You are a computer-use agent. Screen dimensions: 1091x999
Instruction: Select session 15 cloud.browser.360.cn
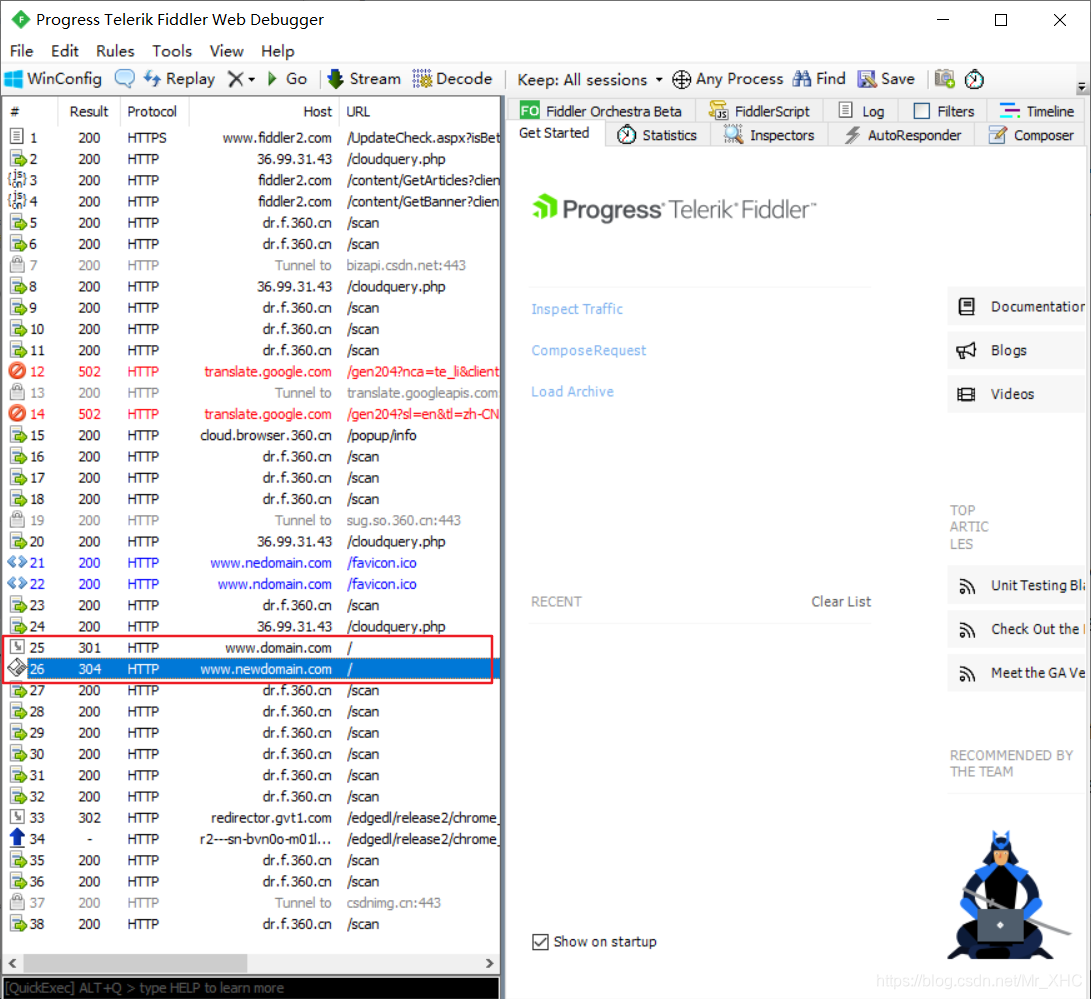pos(252,435)
